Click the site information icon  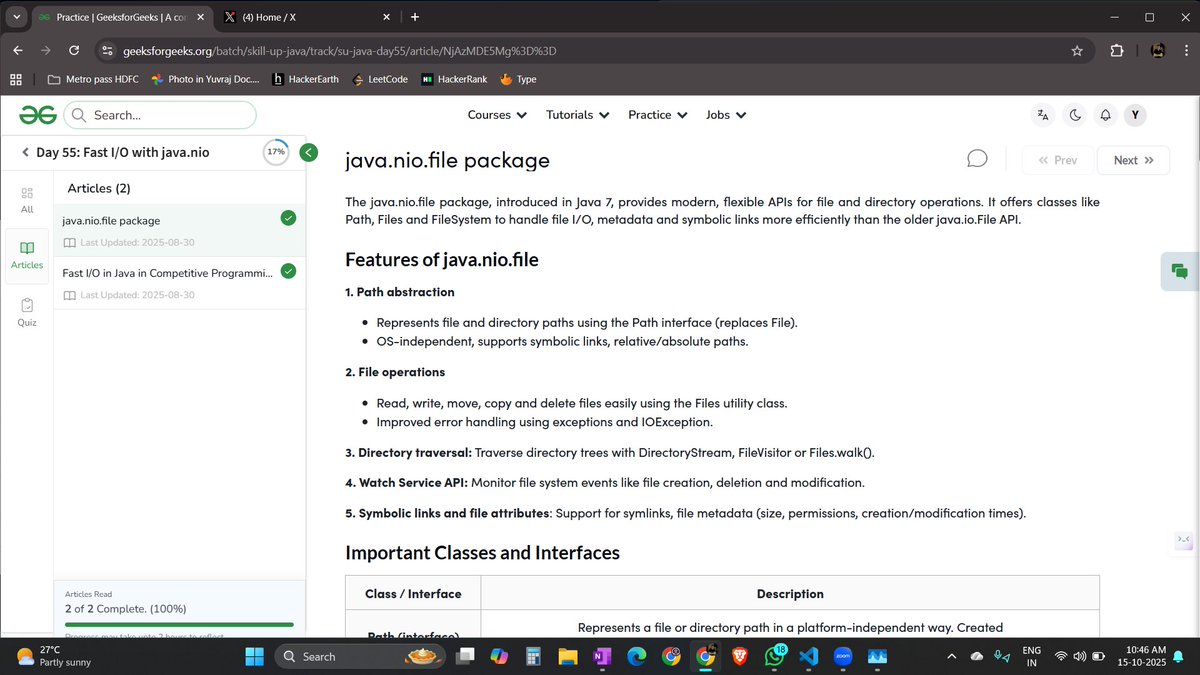[x=108, y=50]
